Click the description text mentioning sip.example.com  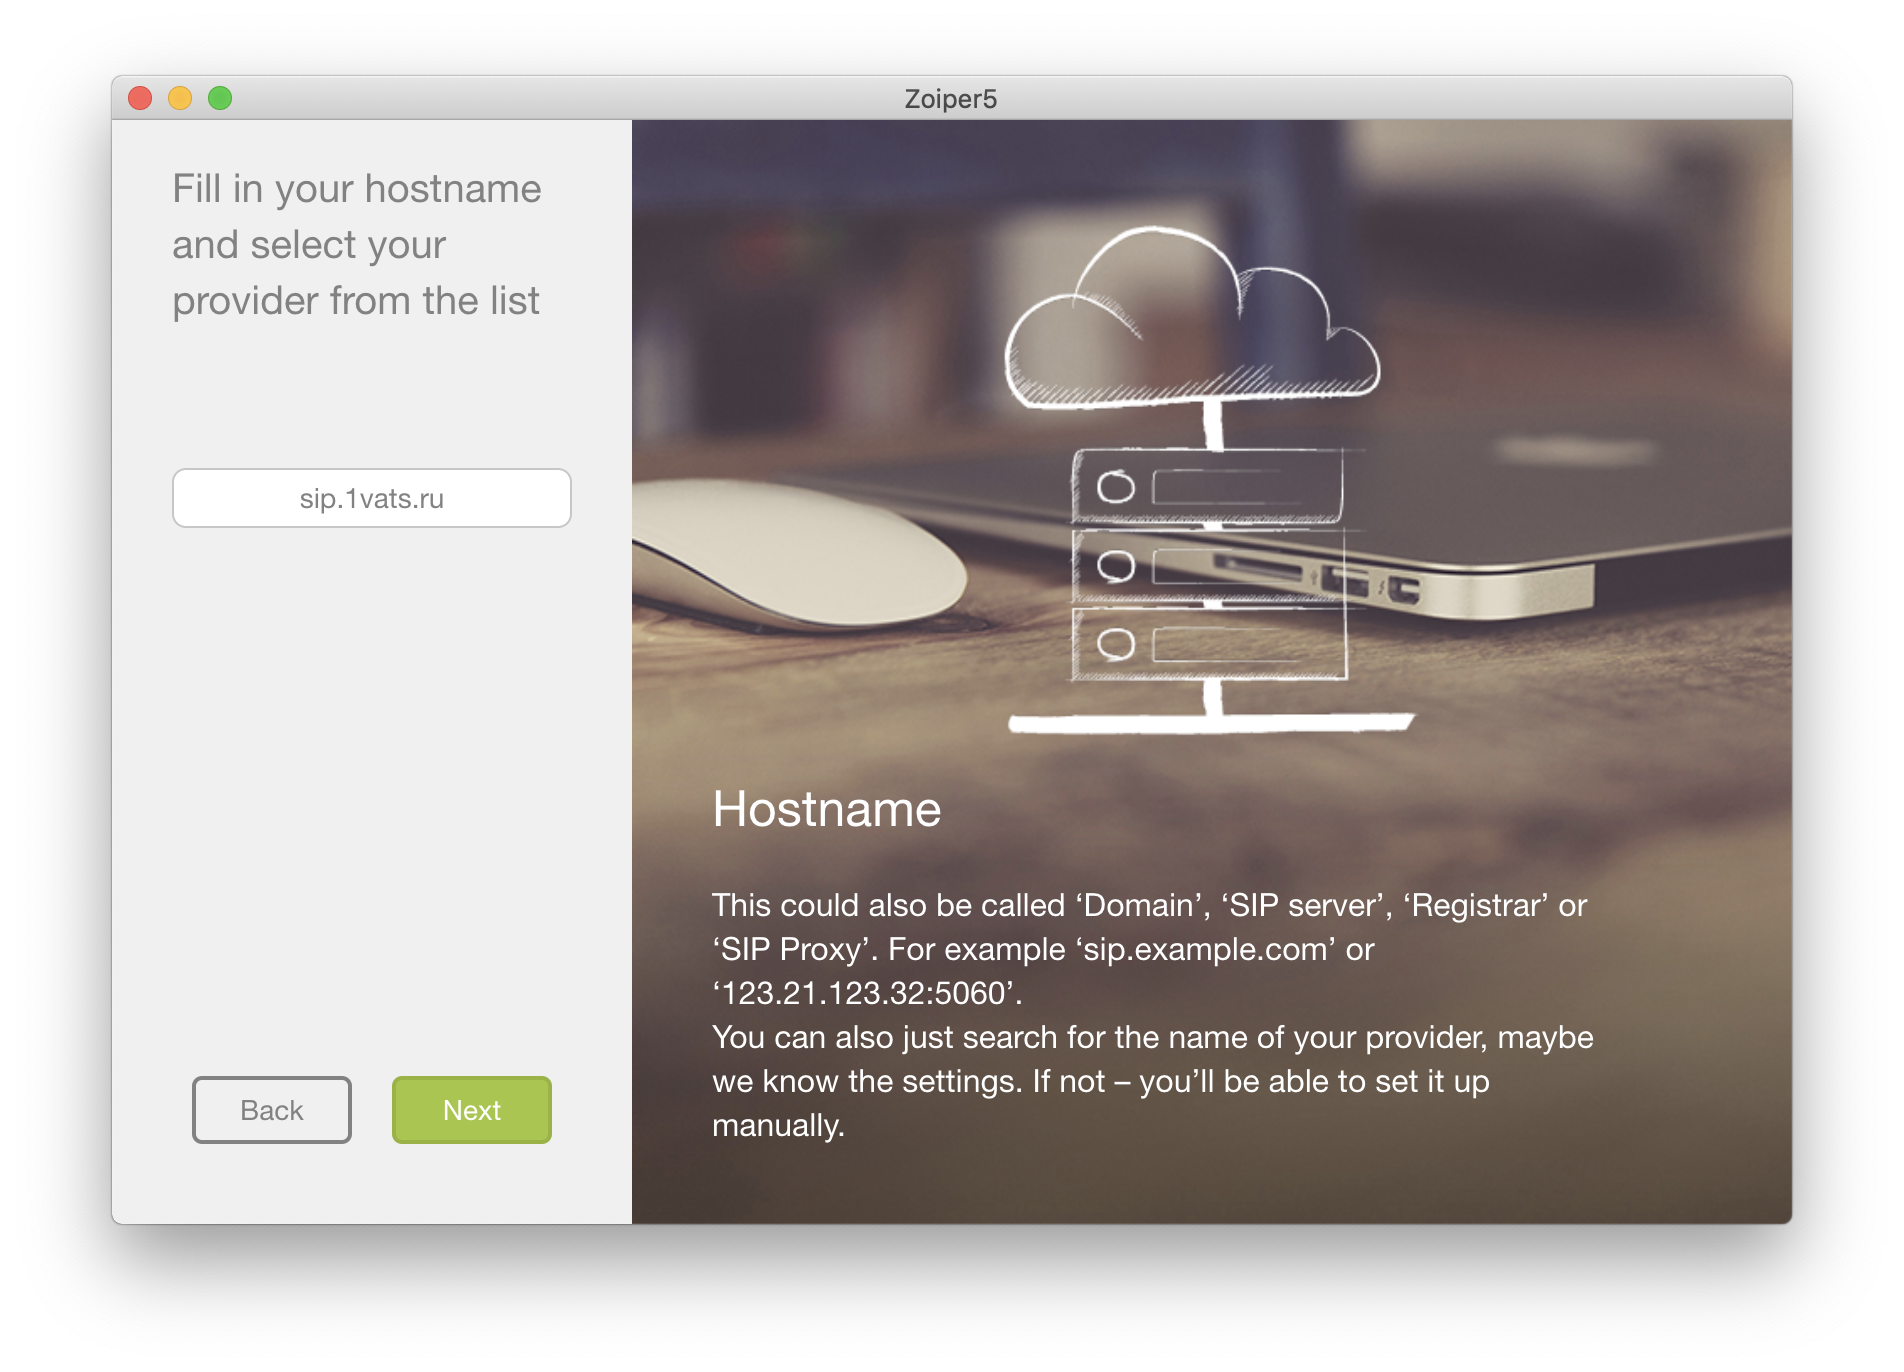(x=1043, y=949)
